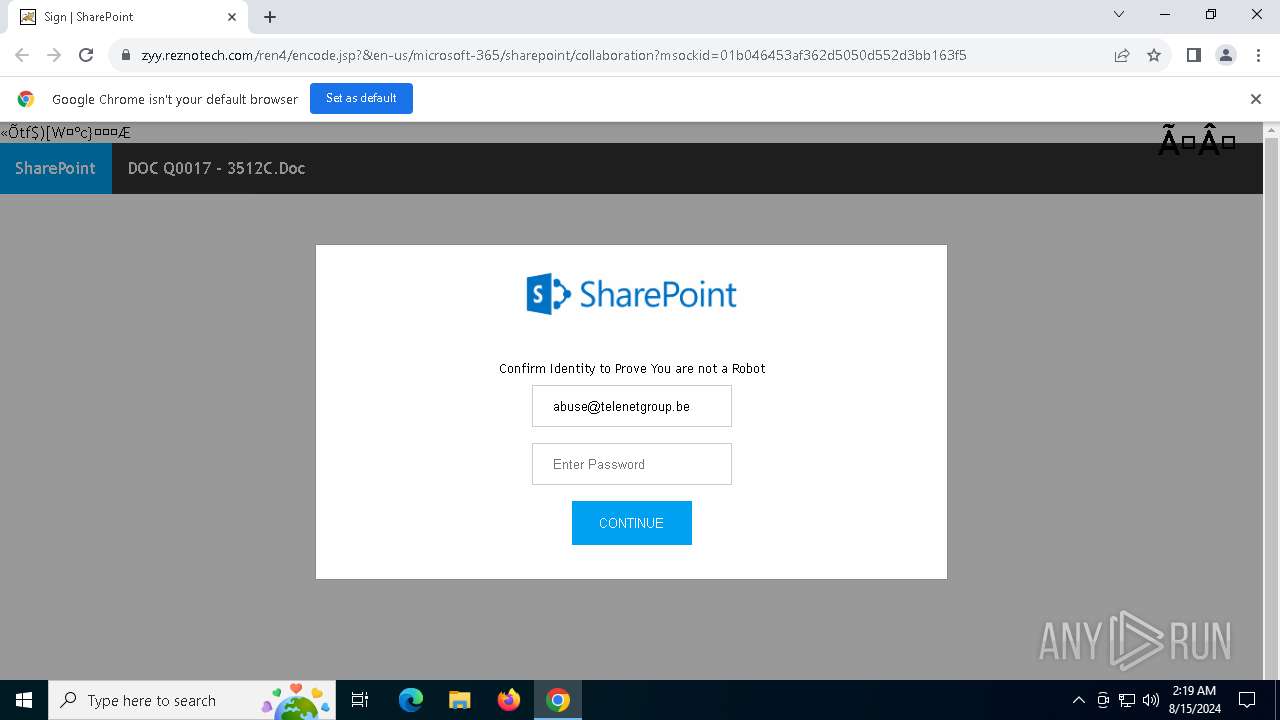Switch to Chrome in the taskbar
The image size is (1280, 720).
pyautogui.click(x=558, y=700)
